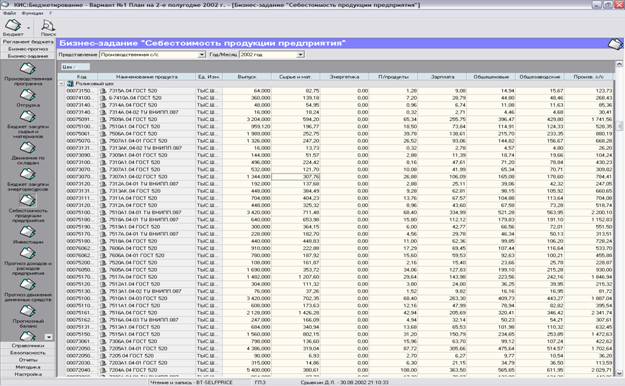Image resolution: width=625 pixels, height=386 pixels.
Task: Open Производственная программа sidebar icon
Action: coord(28,74)
